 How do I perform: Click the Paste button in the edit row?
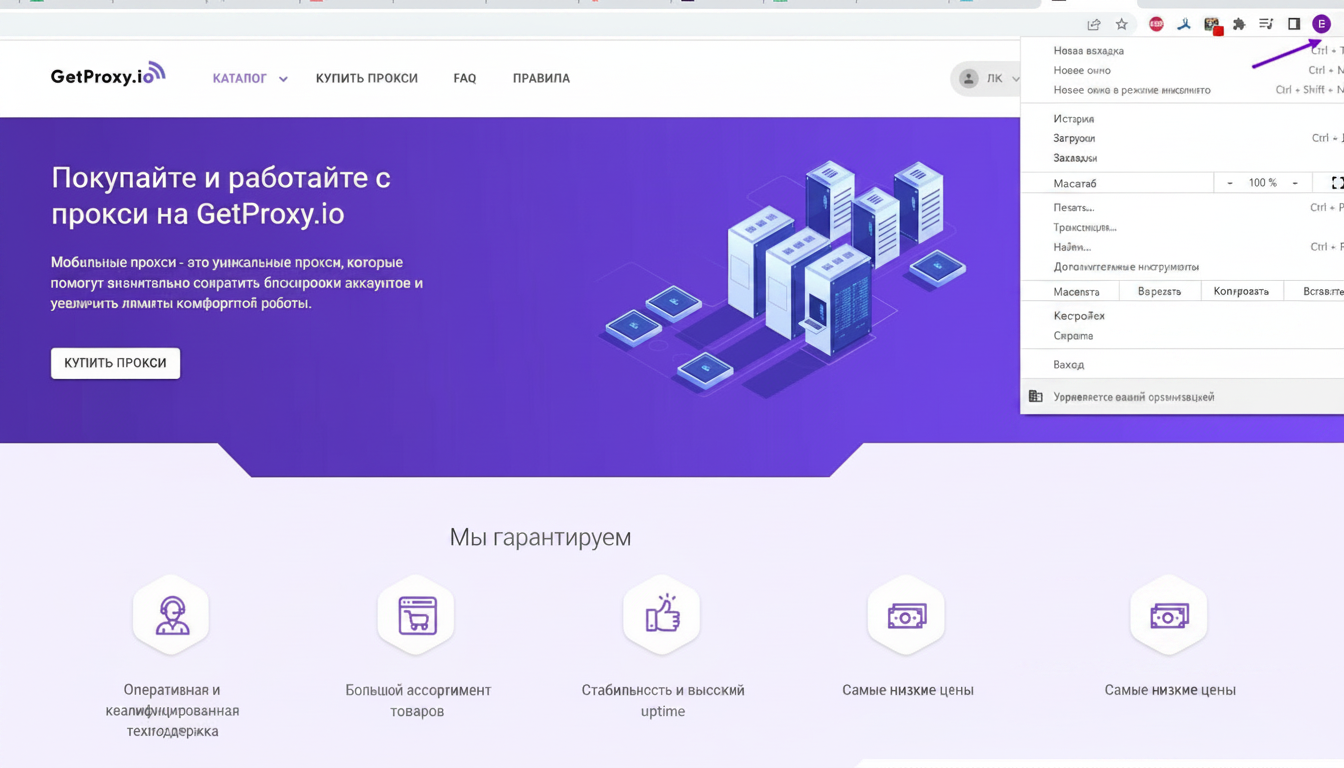(x=1314, y=292)
